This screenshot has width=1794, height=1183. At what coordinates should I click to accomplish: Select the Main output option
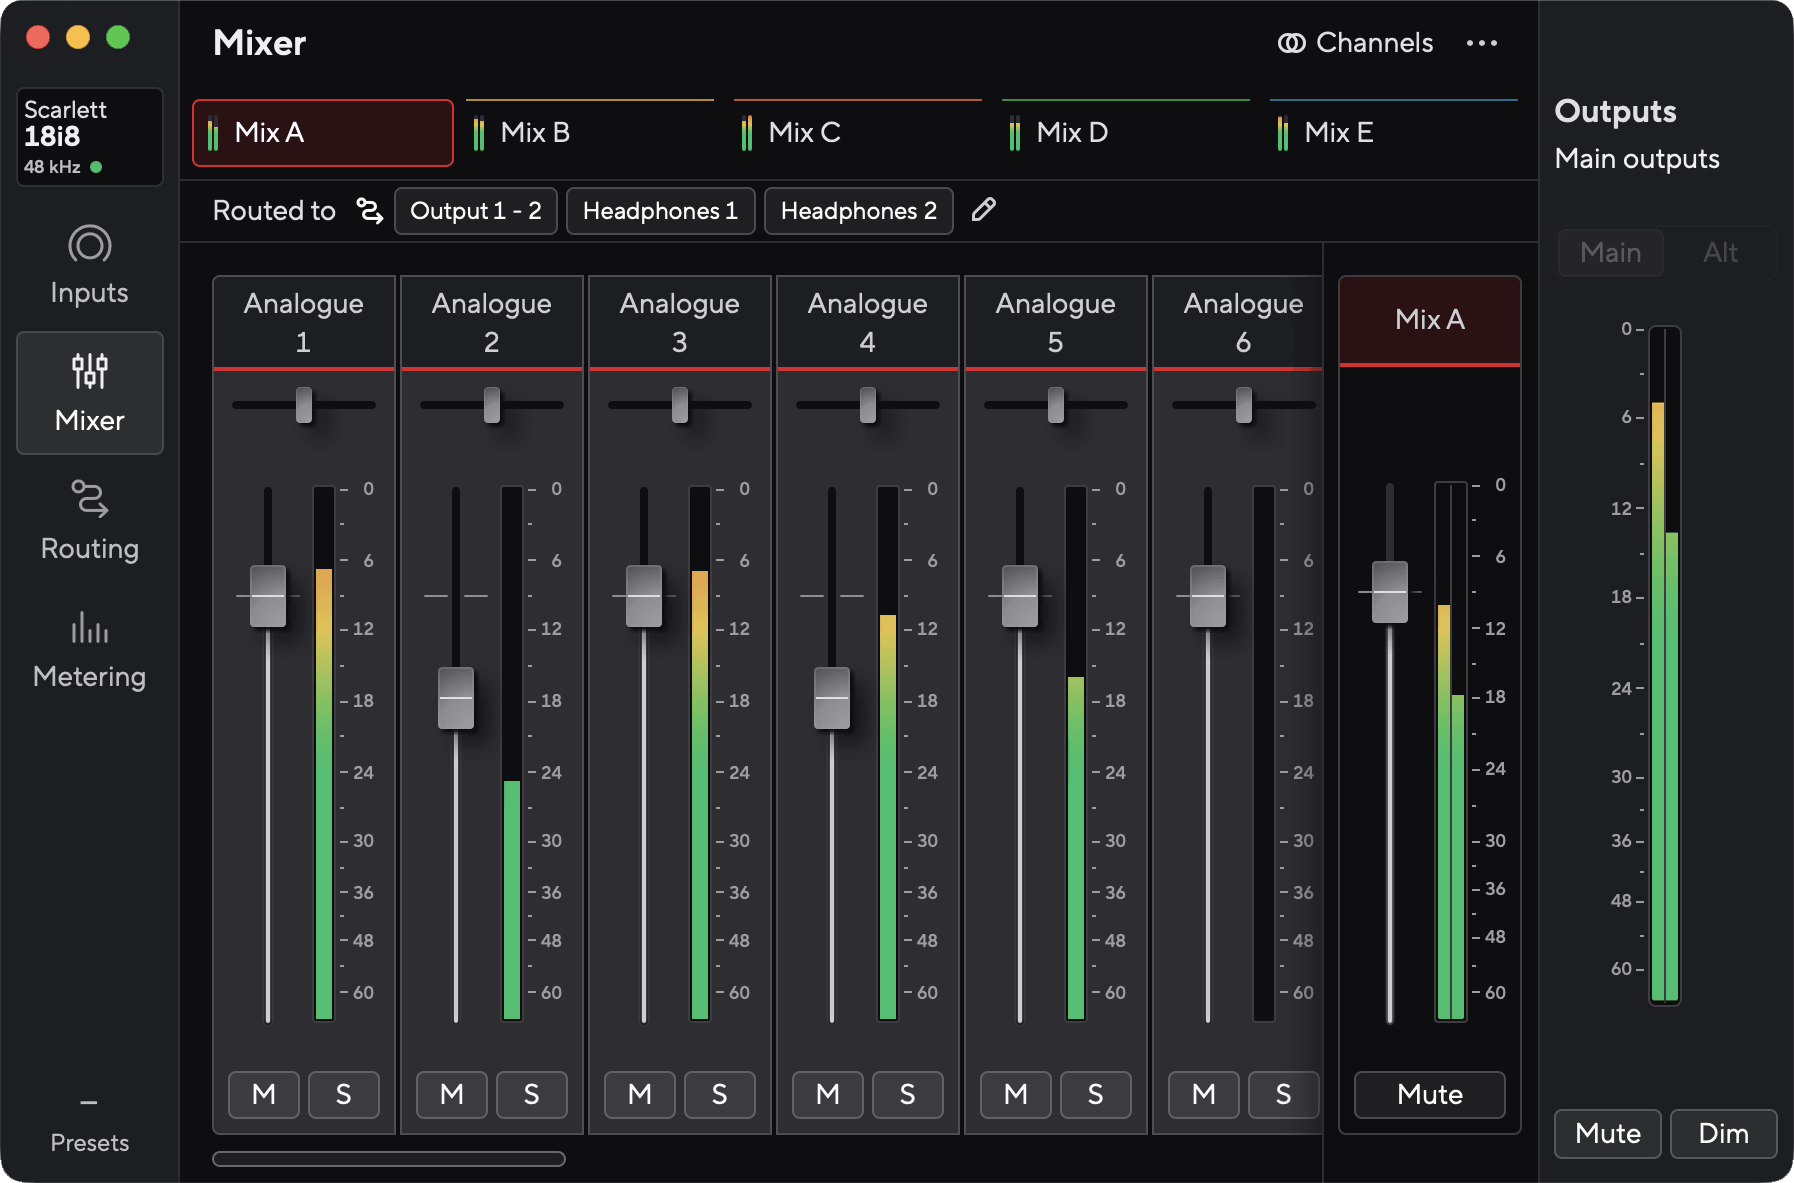click(1611, 253)
